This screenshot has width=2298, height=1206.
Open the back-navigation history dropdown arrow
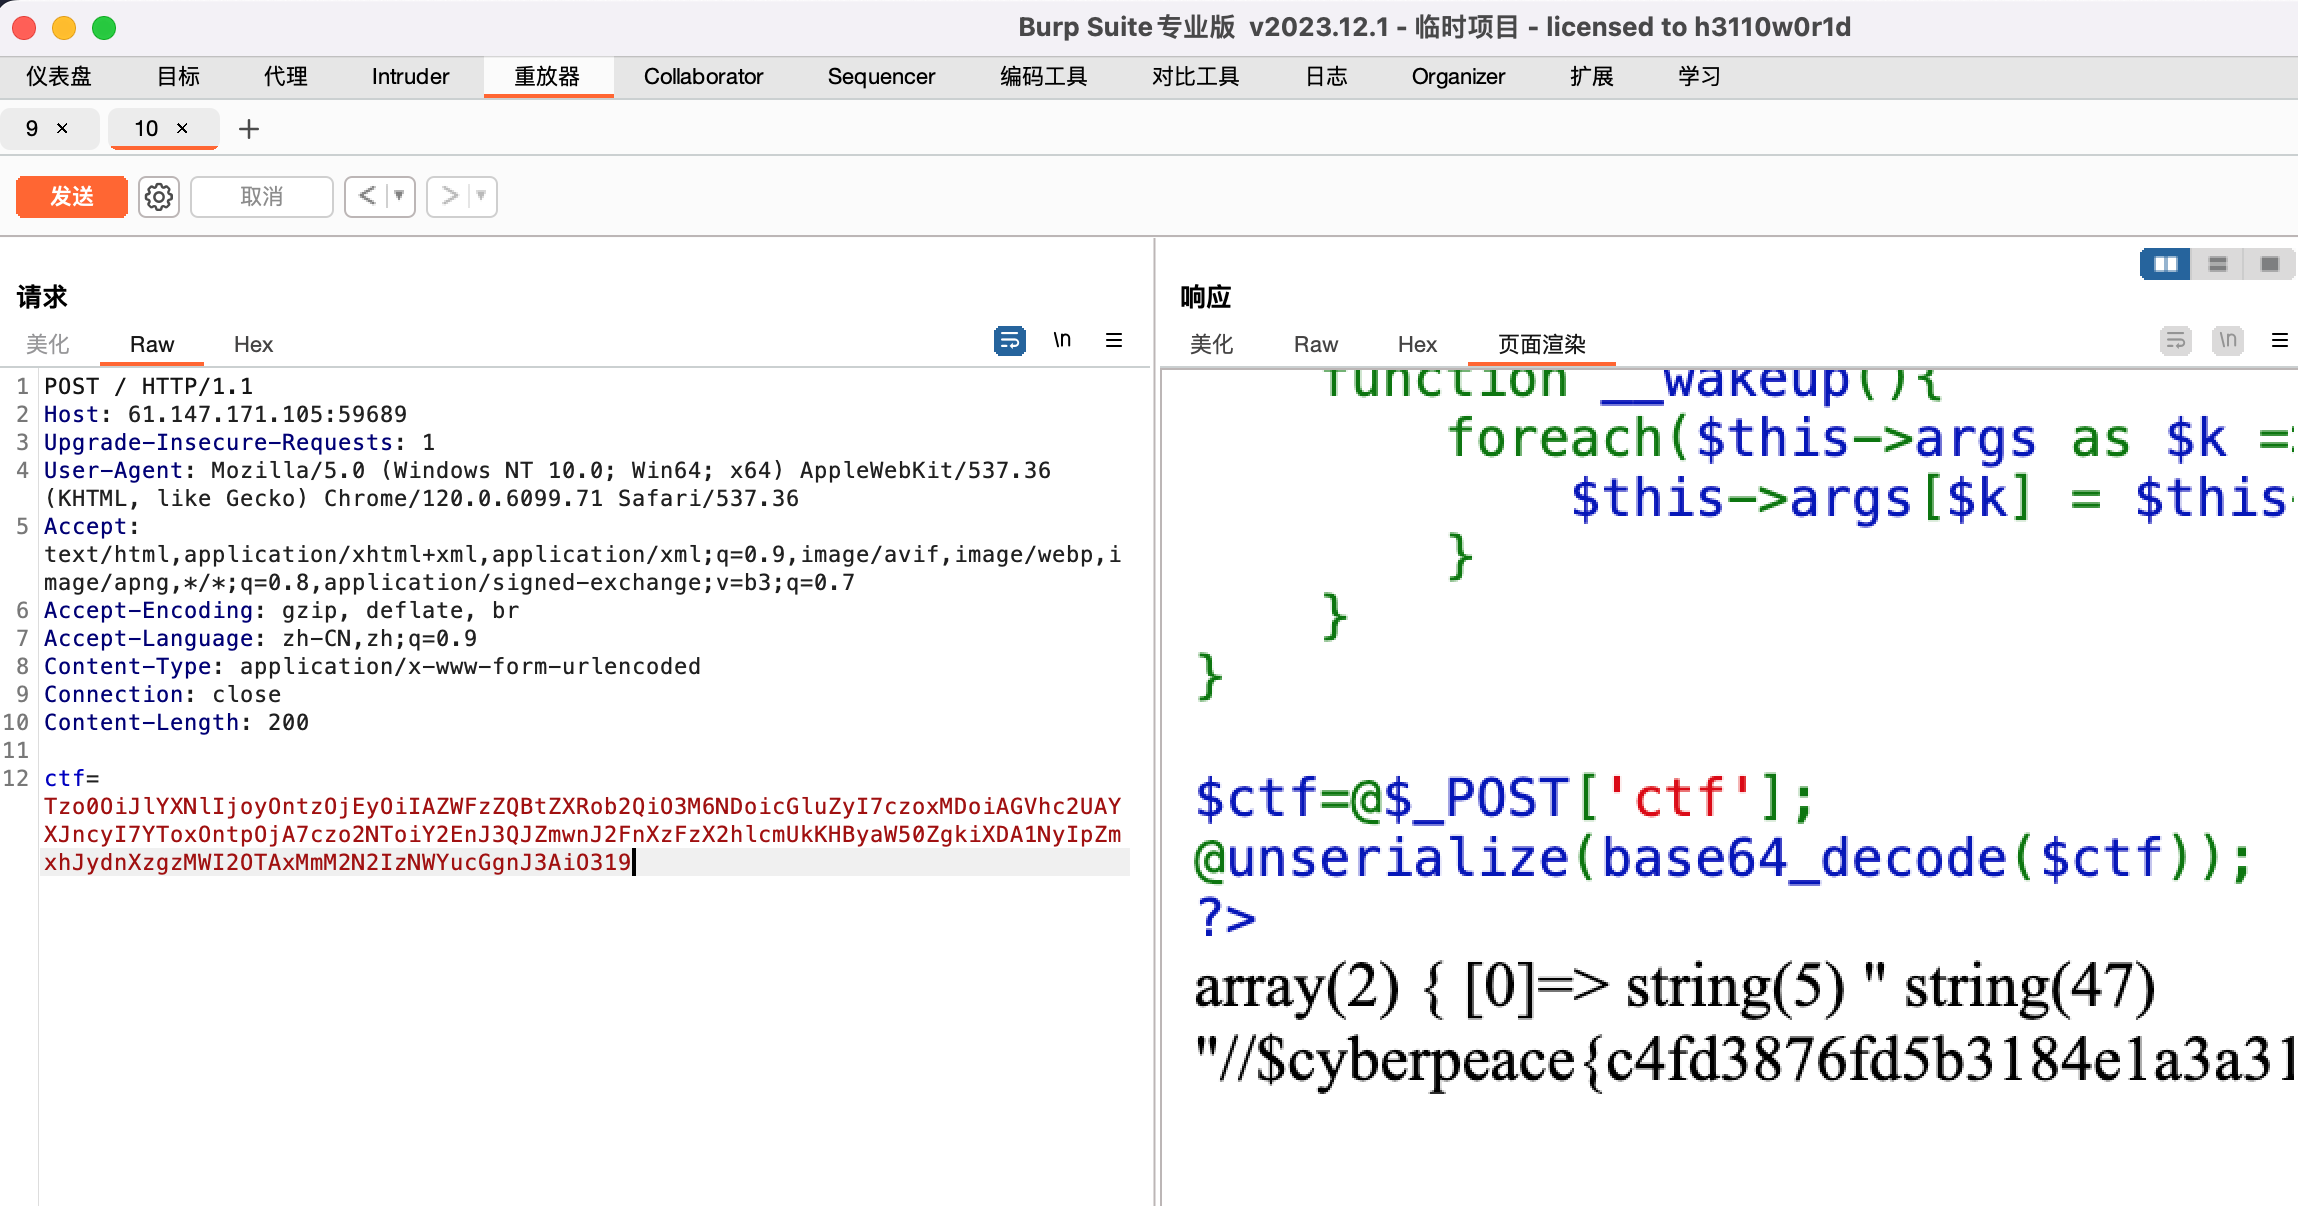point(398,196)
